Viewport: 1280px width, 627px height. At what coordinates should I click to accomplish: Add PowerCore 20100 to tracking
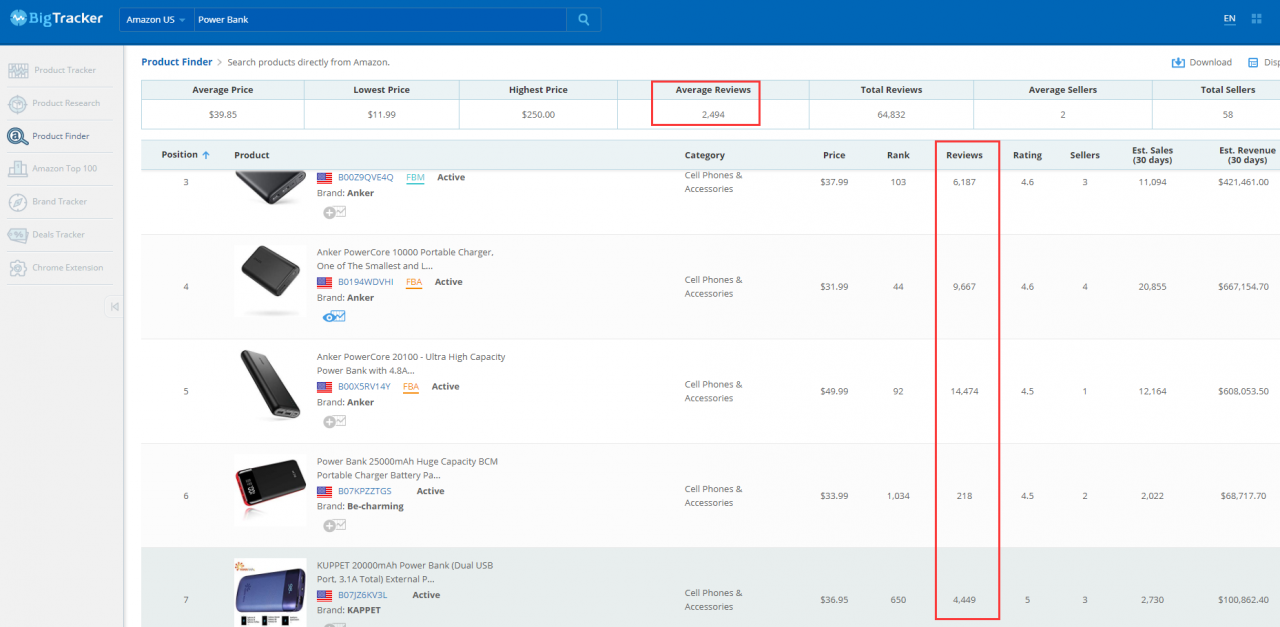coord(334,421)
